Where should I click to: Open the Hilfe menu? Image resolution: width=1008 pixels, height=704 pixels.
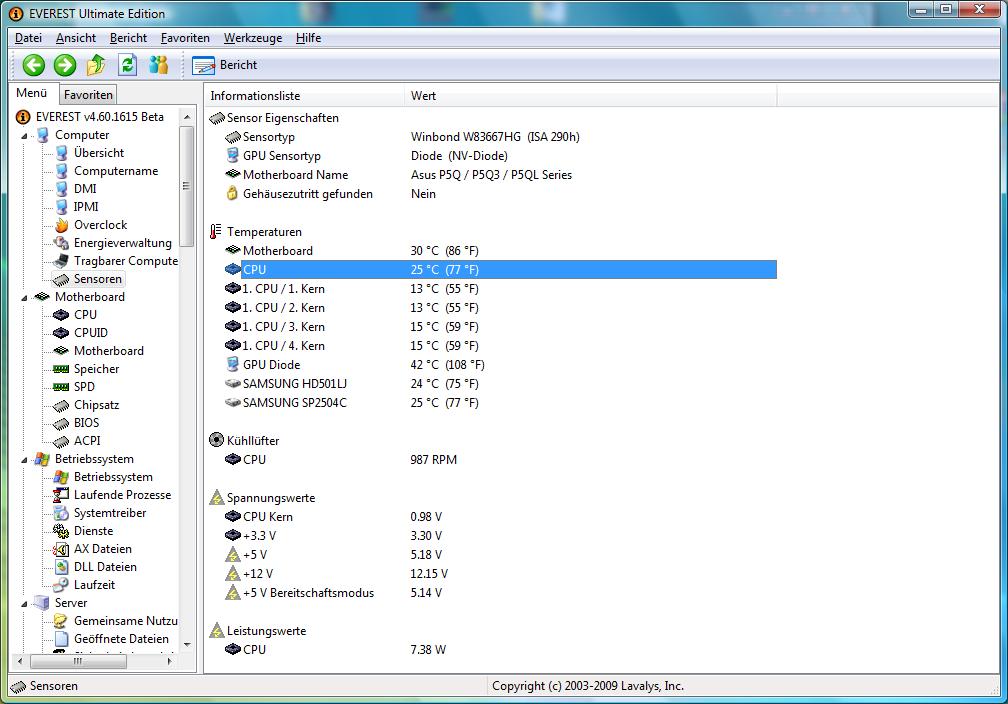pos(309,38)
